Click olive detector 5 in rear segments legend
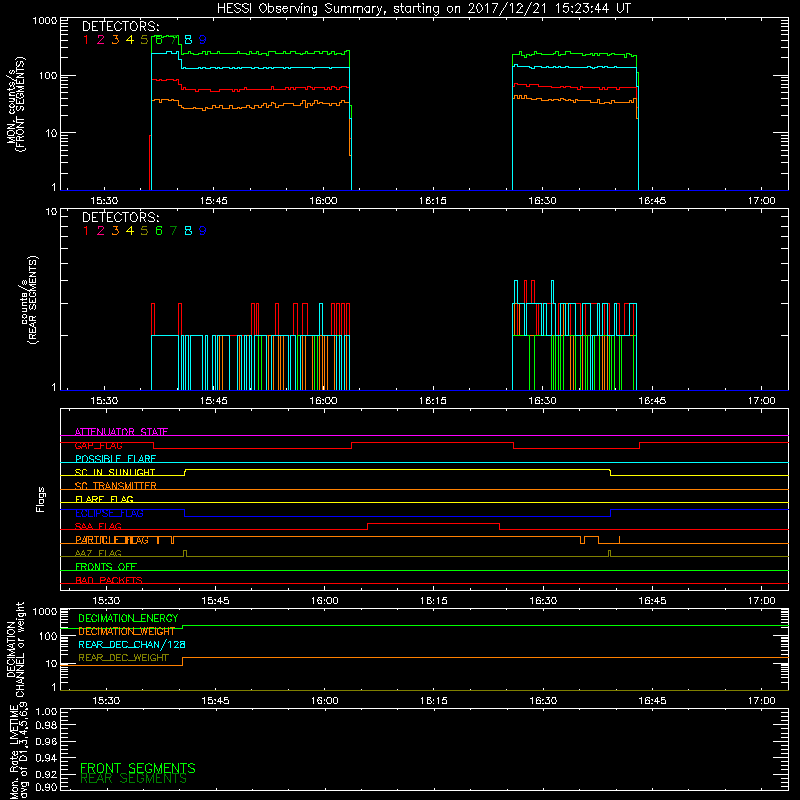This screenshot has width=800, height=800. (x=144, y=231)
